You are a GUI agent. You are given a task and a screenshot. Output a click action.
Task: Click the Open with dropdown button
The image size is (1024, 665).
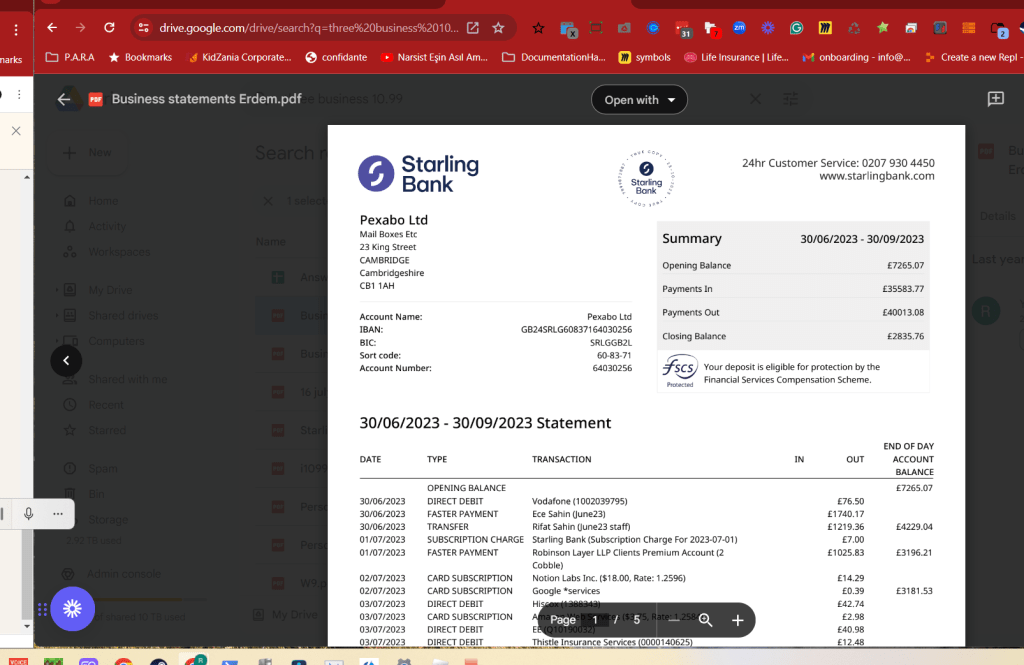click(639, 100)
